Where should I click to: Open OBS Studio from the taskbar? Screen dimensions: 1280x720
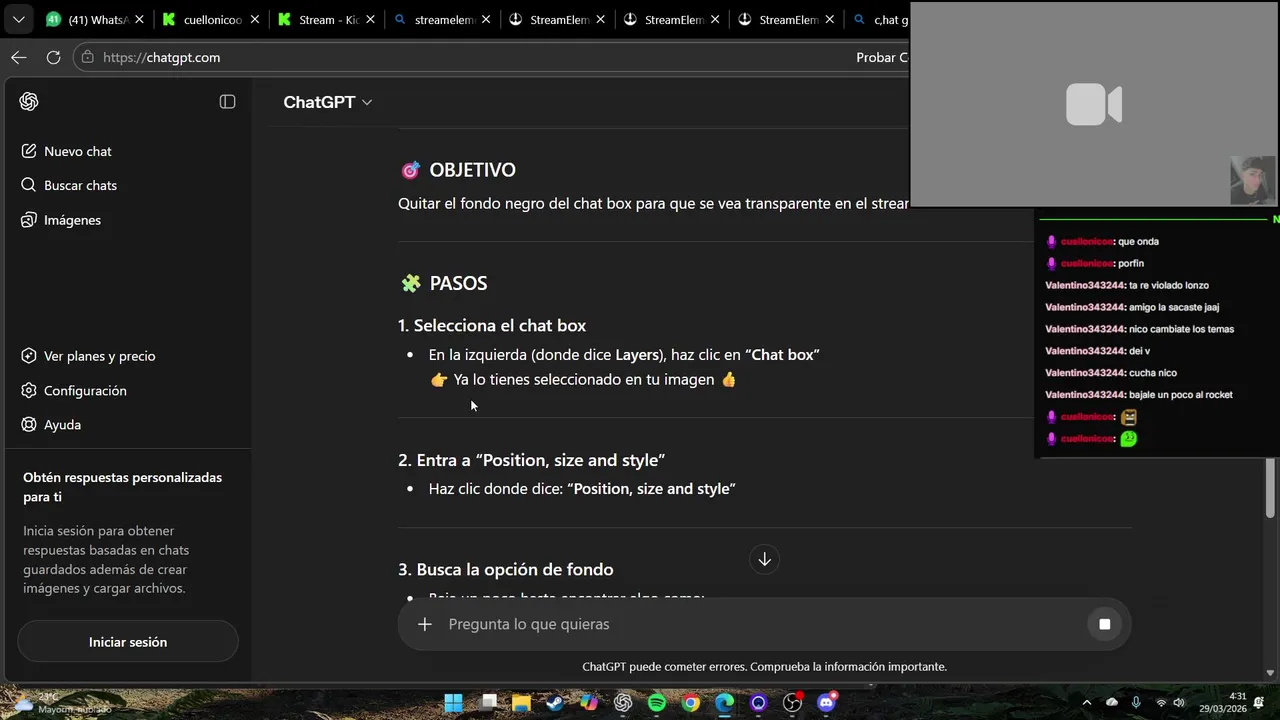click(x=793, y=703)
